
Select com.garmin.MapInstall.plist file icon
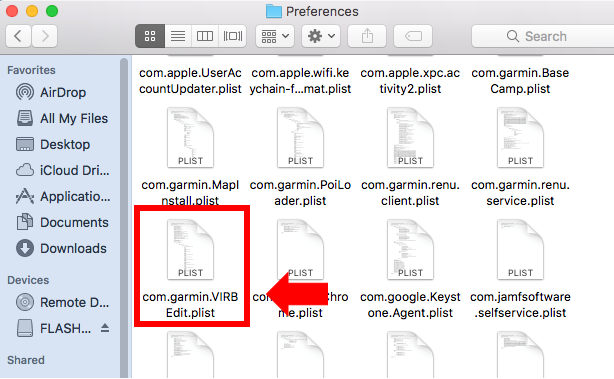[x=190, y=138]
